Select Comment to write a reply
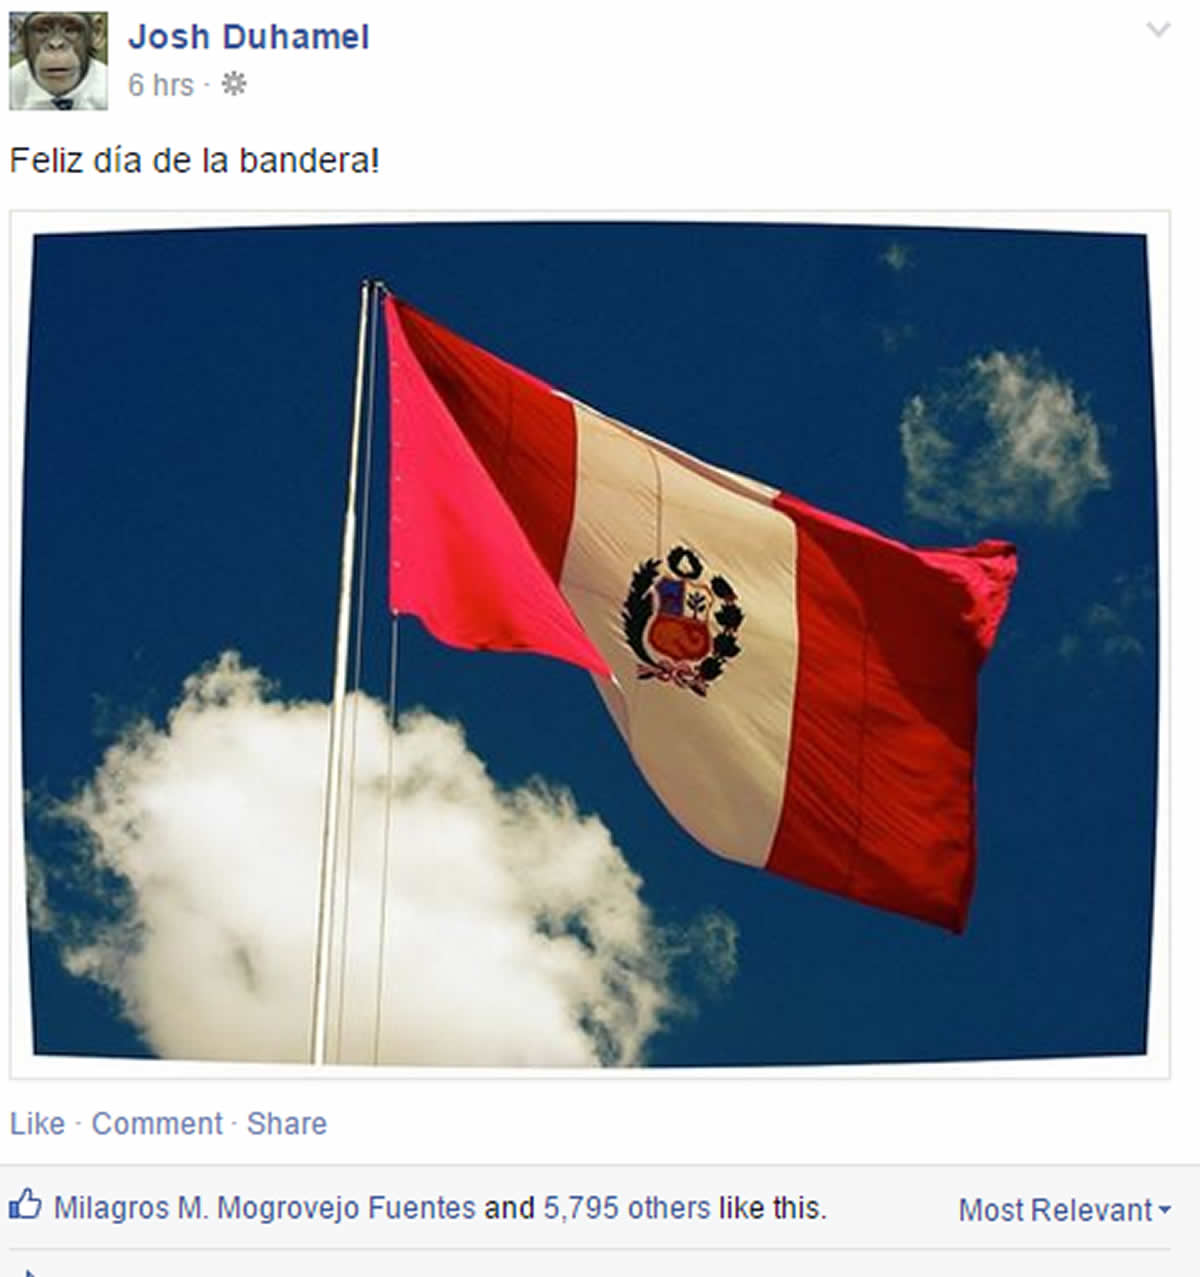Image resolution: width=1200 pixels, height=1277 pixels. [x=157, y=1123]
